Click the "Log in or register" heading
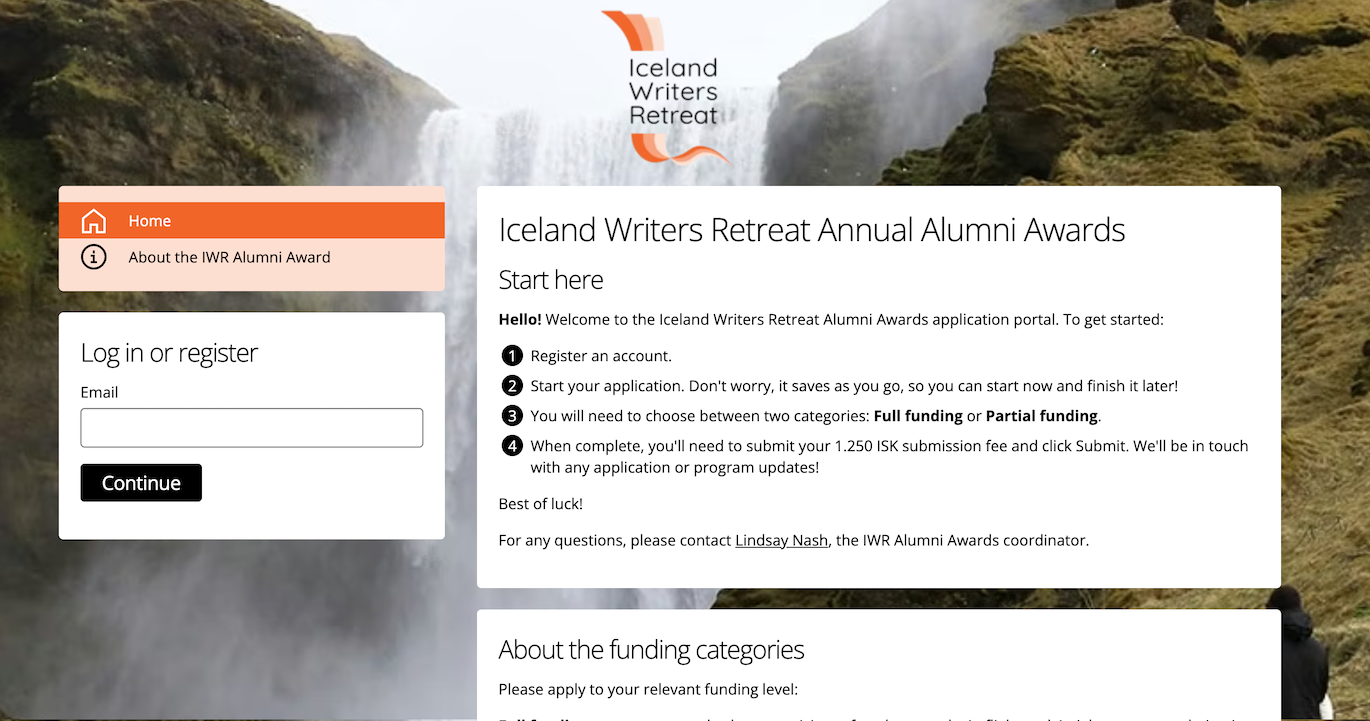Image resolution: width=1370 pixels, height=721 pixels. coord(169,353)
